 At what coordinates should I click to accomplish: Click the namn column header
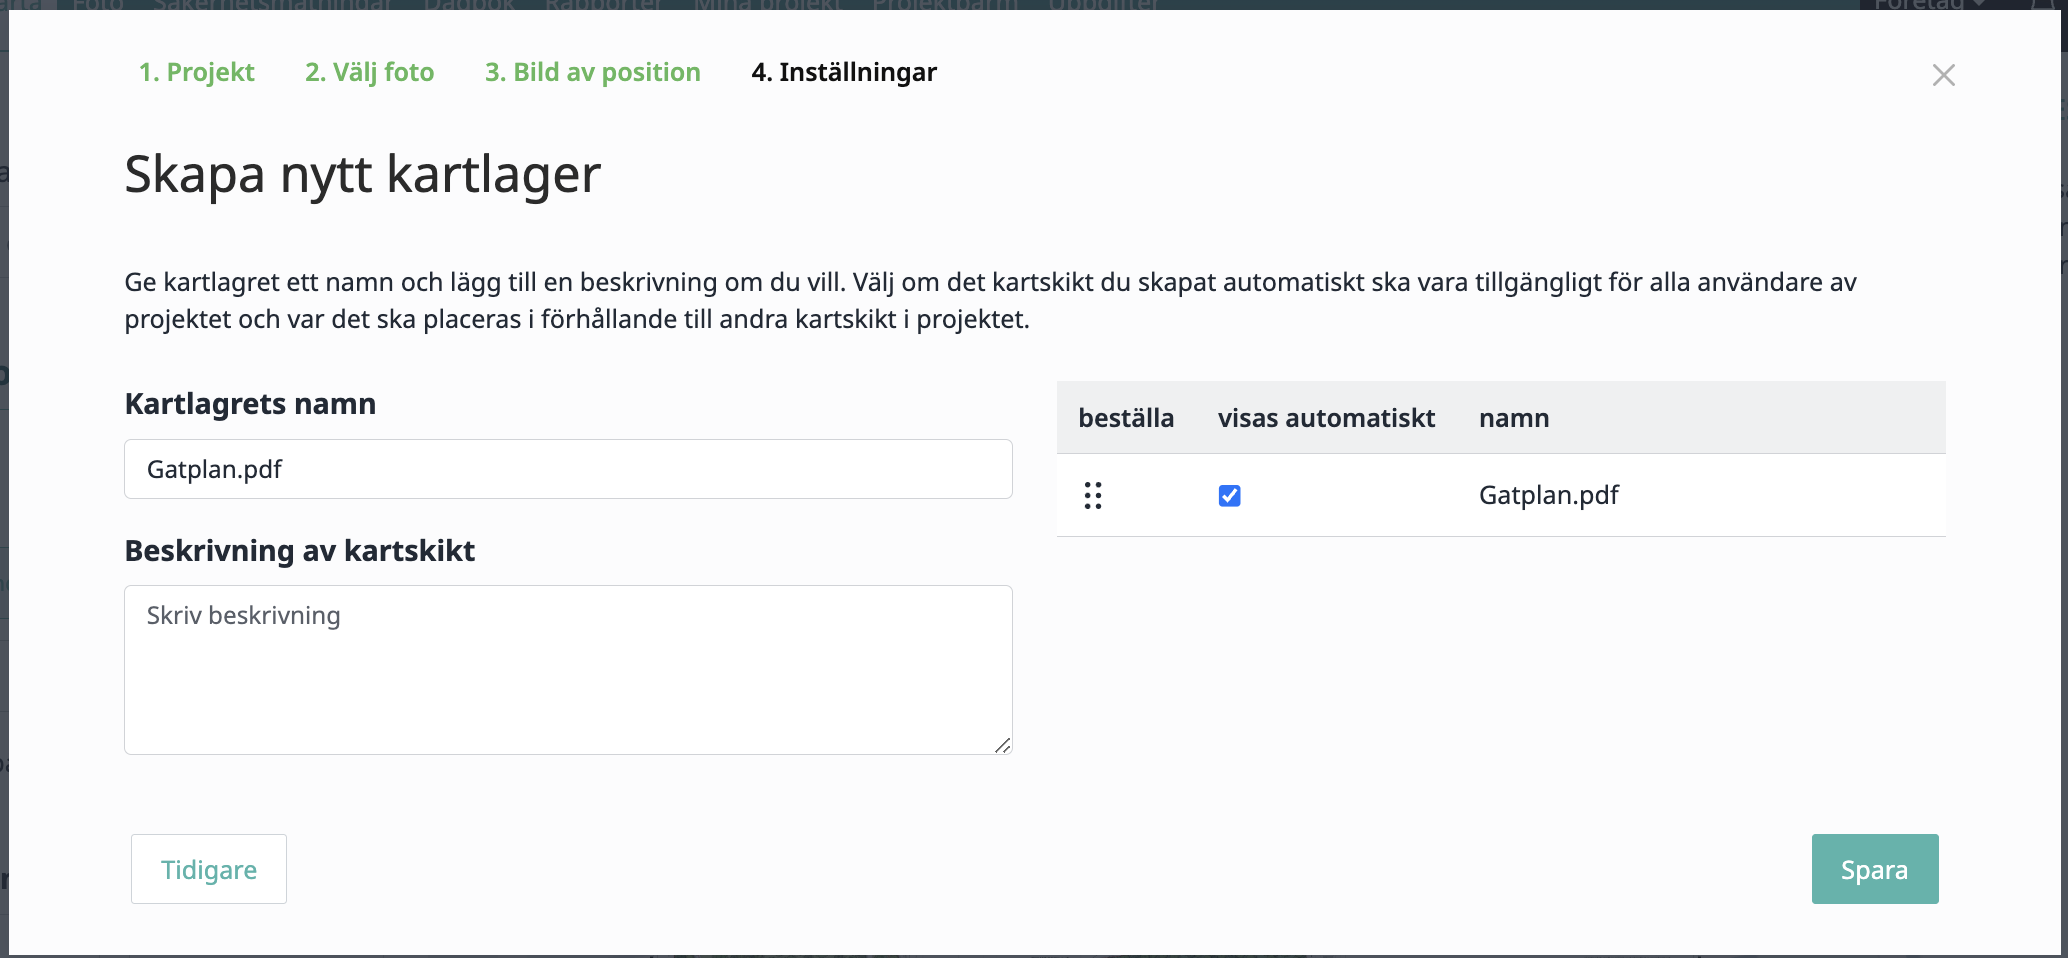pyautogui.click(x=1513, y=418)
